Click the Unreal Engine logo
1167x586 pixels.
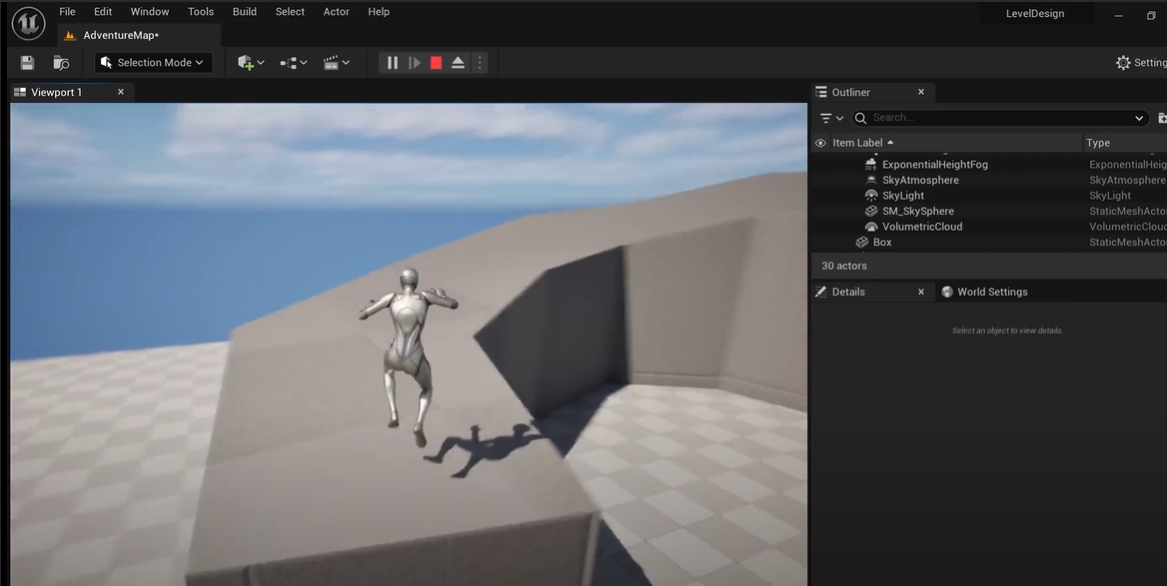[x=28, y=23]
